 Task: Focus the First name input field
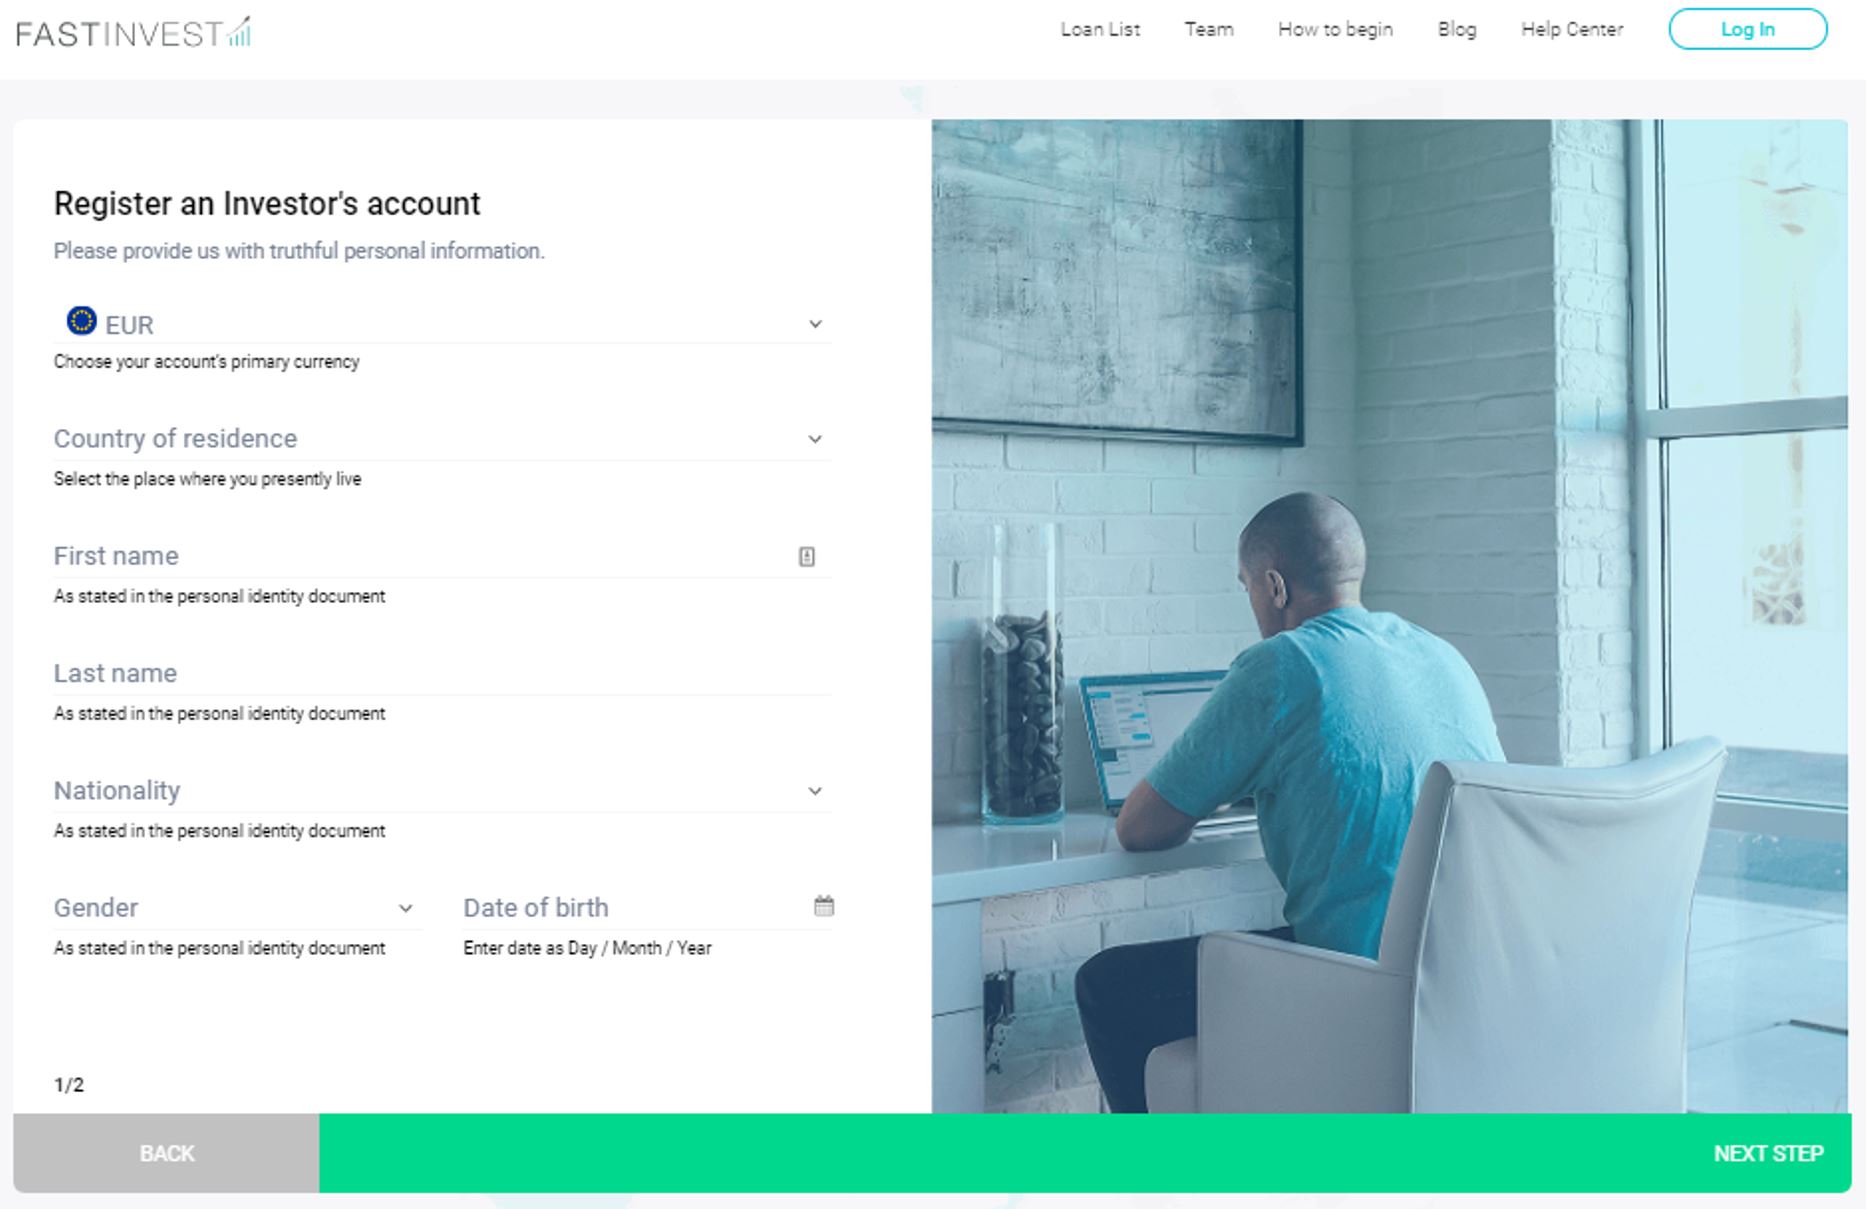click(x=442, y=556)
